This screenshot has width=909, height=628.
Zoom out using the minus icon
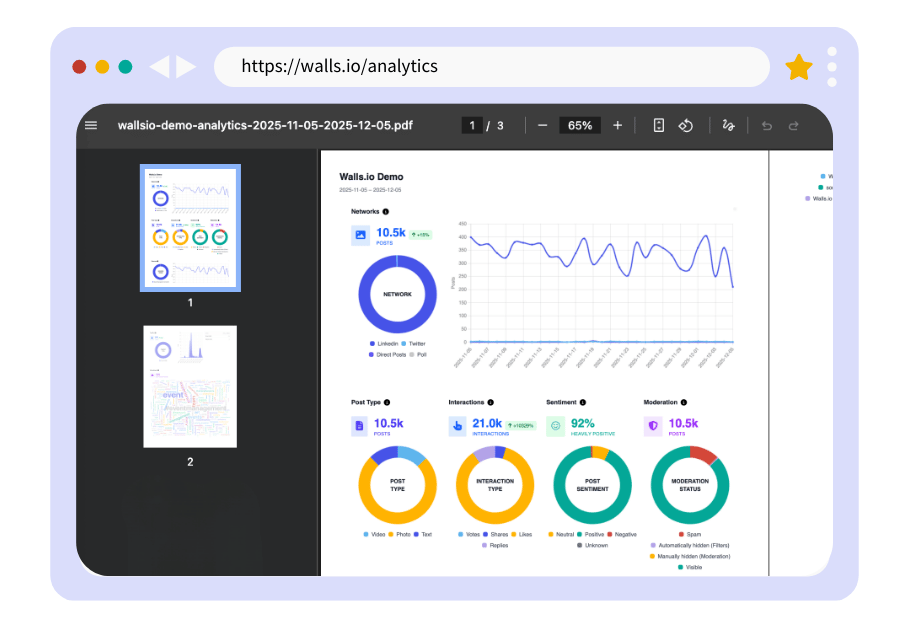click(542, 125)
